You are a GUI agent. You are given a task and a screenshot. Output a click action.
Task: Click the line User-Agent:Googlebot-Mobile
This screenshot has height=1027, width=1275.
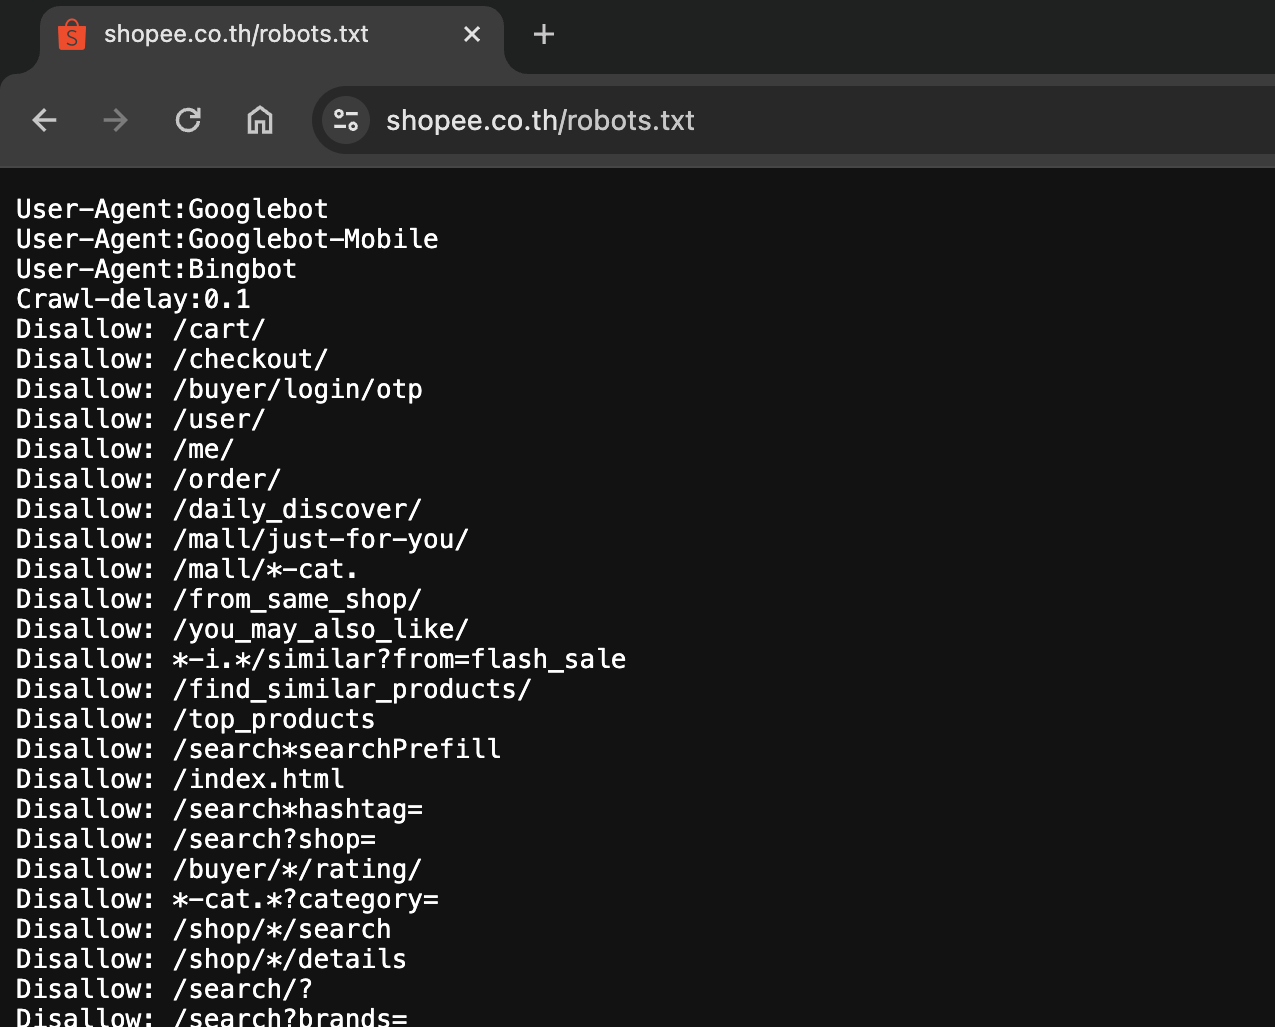pos(227,239)
